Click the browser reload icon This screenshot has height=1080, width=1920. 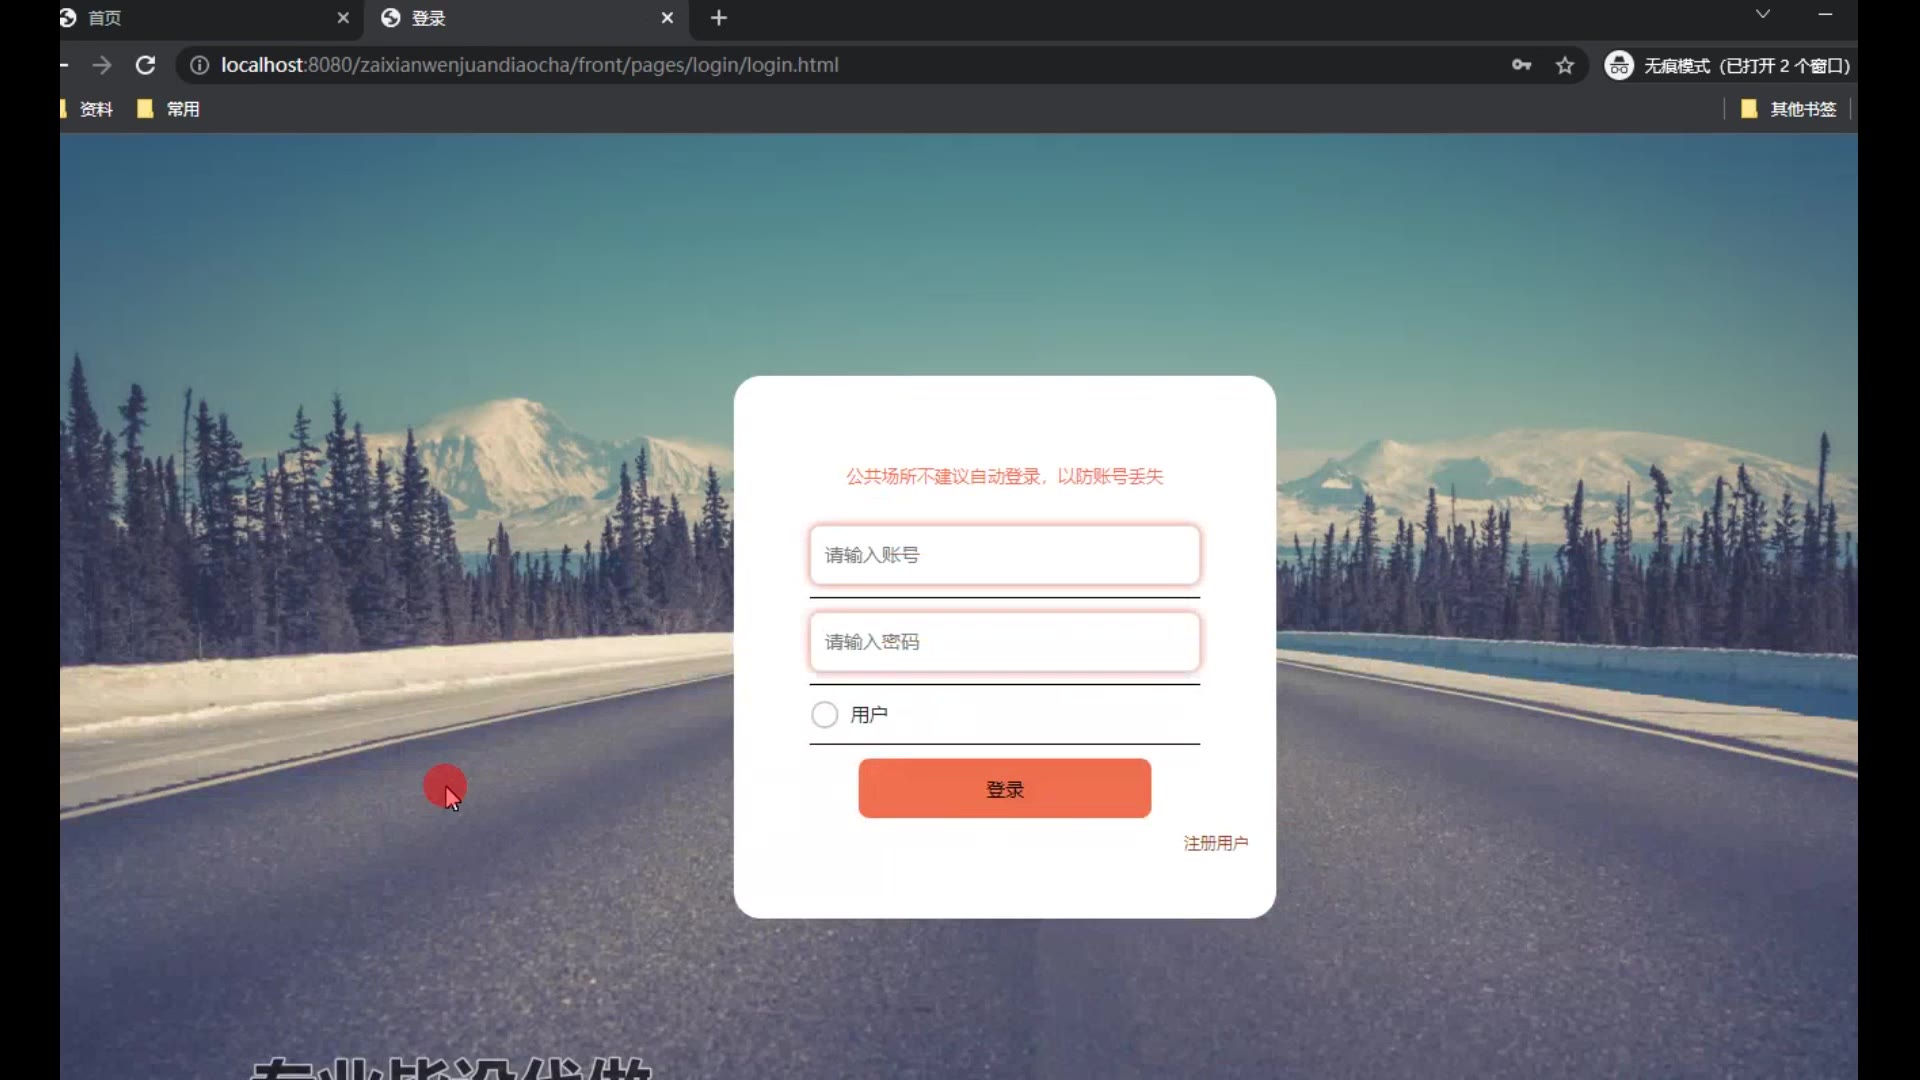coord(145,65)
